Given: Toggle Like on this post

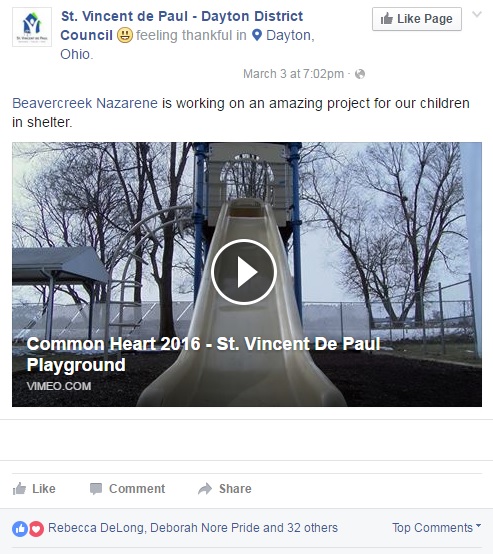Looking at the screenshot, I should tap(34, 489).
